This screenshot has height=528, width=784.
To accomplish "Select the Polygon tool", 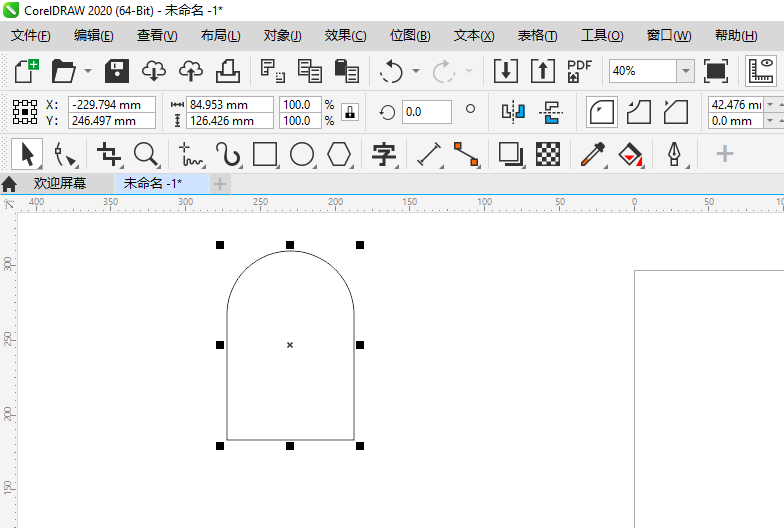I will coord(340,155).
